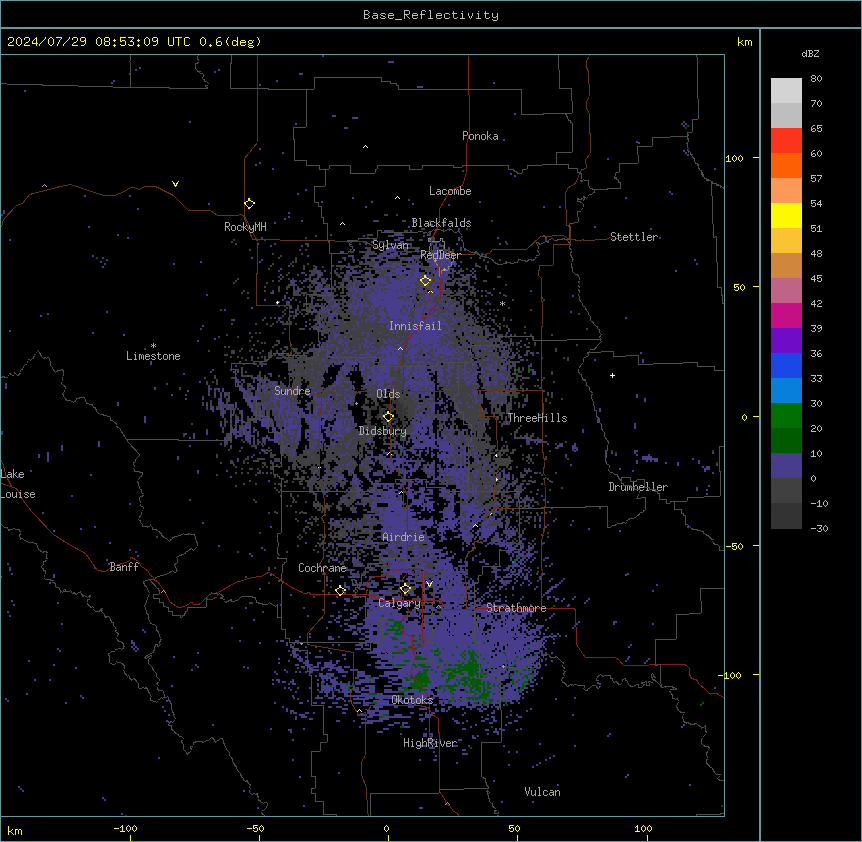Click the asterisk marker east of Innisfail
This screenshot has width=862, height=842.
[502, 304]
